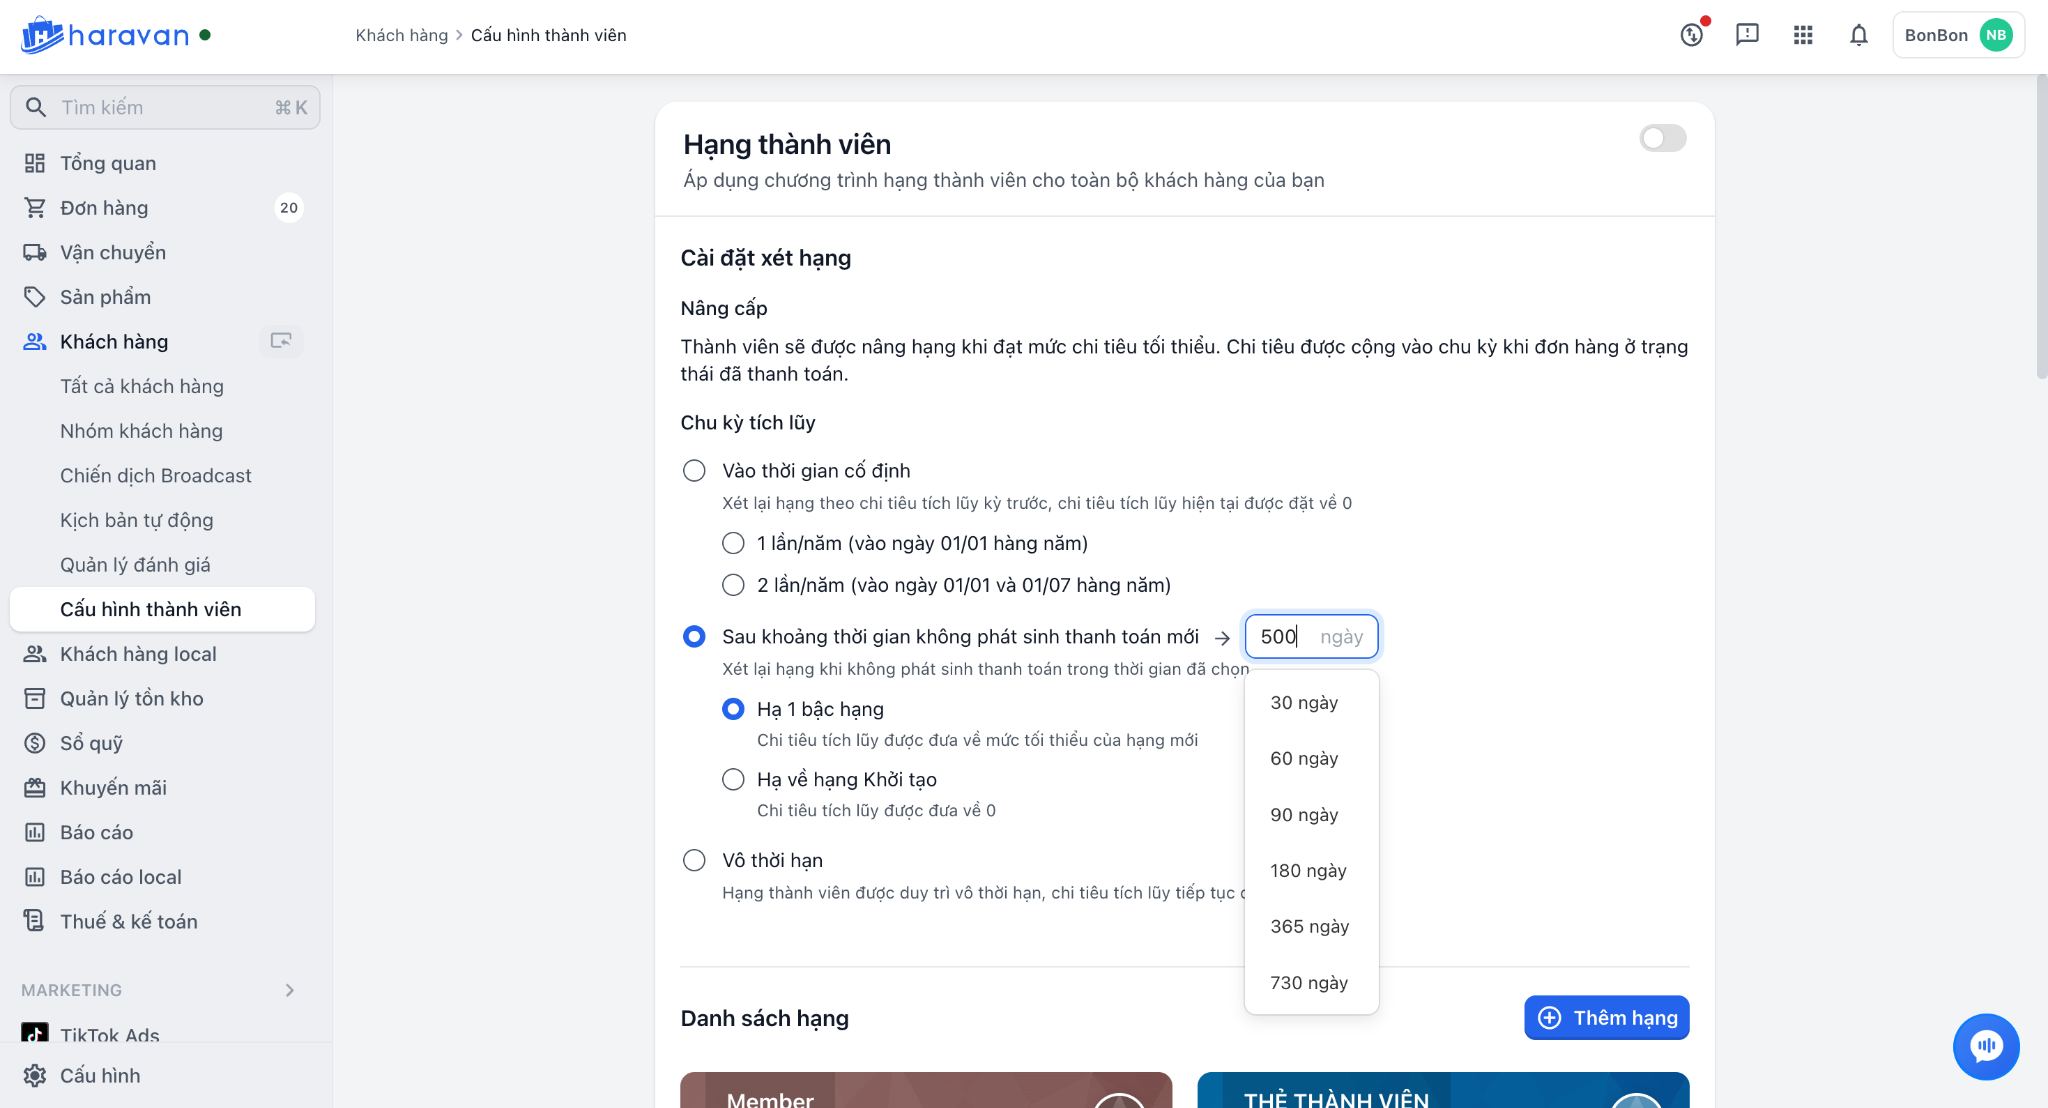Click the Sản phẩm tag icon

35,297
